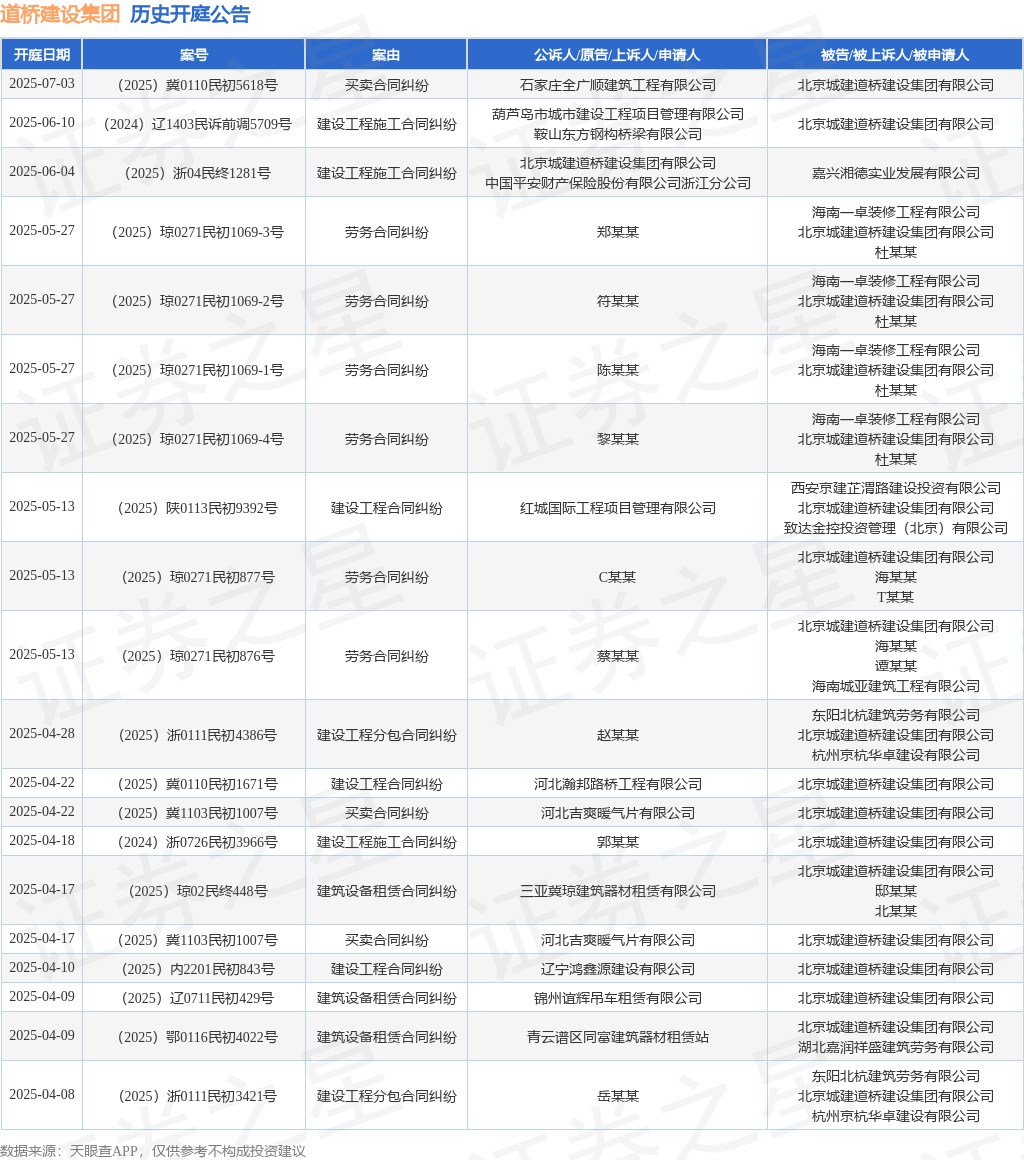
Task: Select case number (2025)冀0110民初1671号
Action: point(194,784)
